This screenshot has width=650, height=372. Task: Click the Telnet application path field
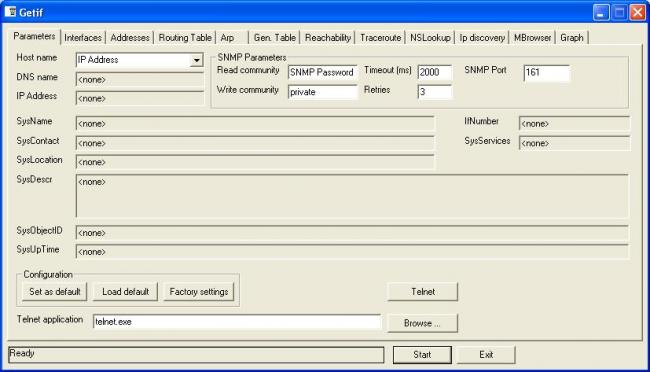[237, 322]
